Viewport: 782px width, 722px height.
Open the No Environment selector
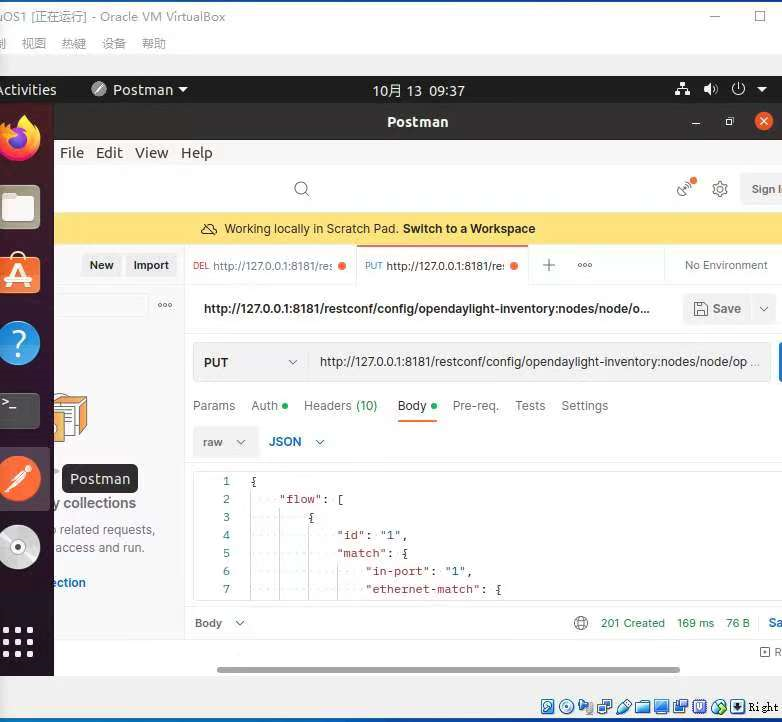tap(726, 265)
